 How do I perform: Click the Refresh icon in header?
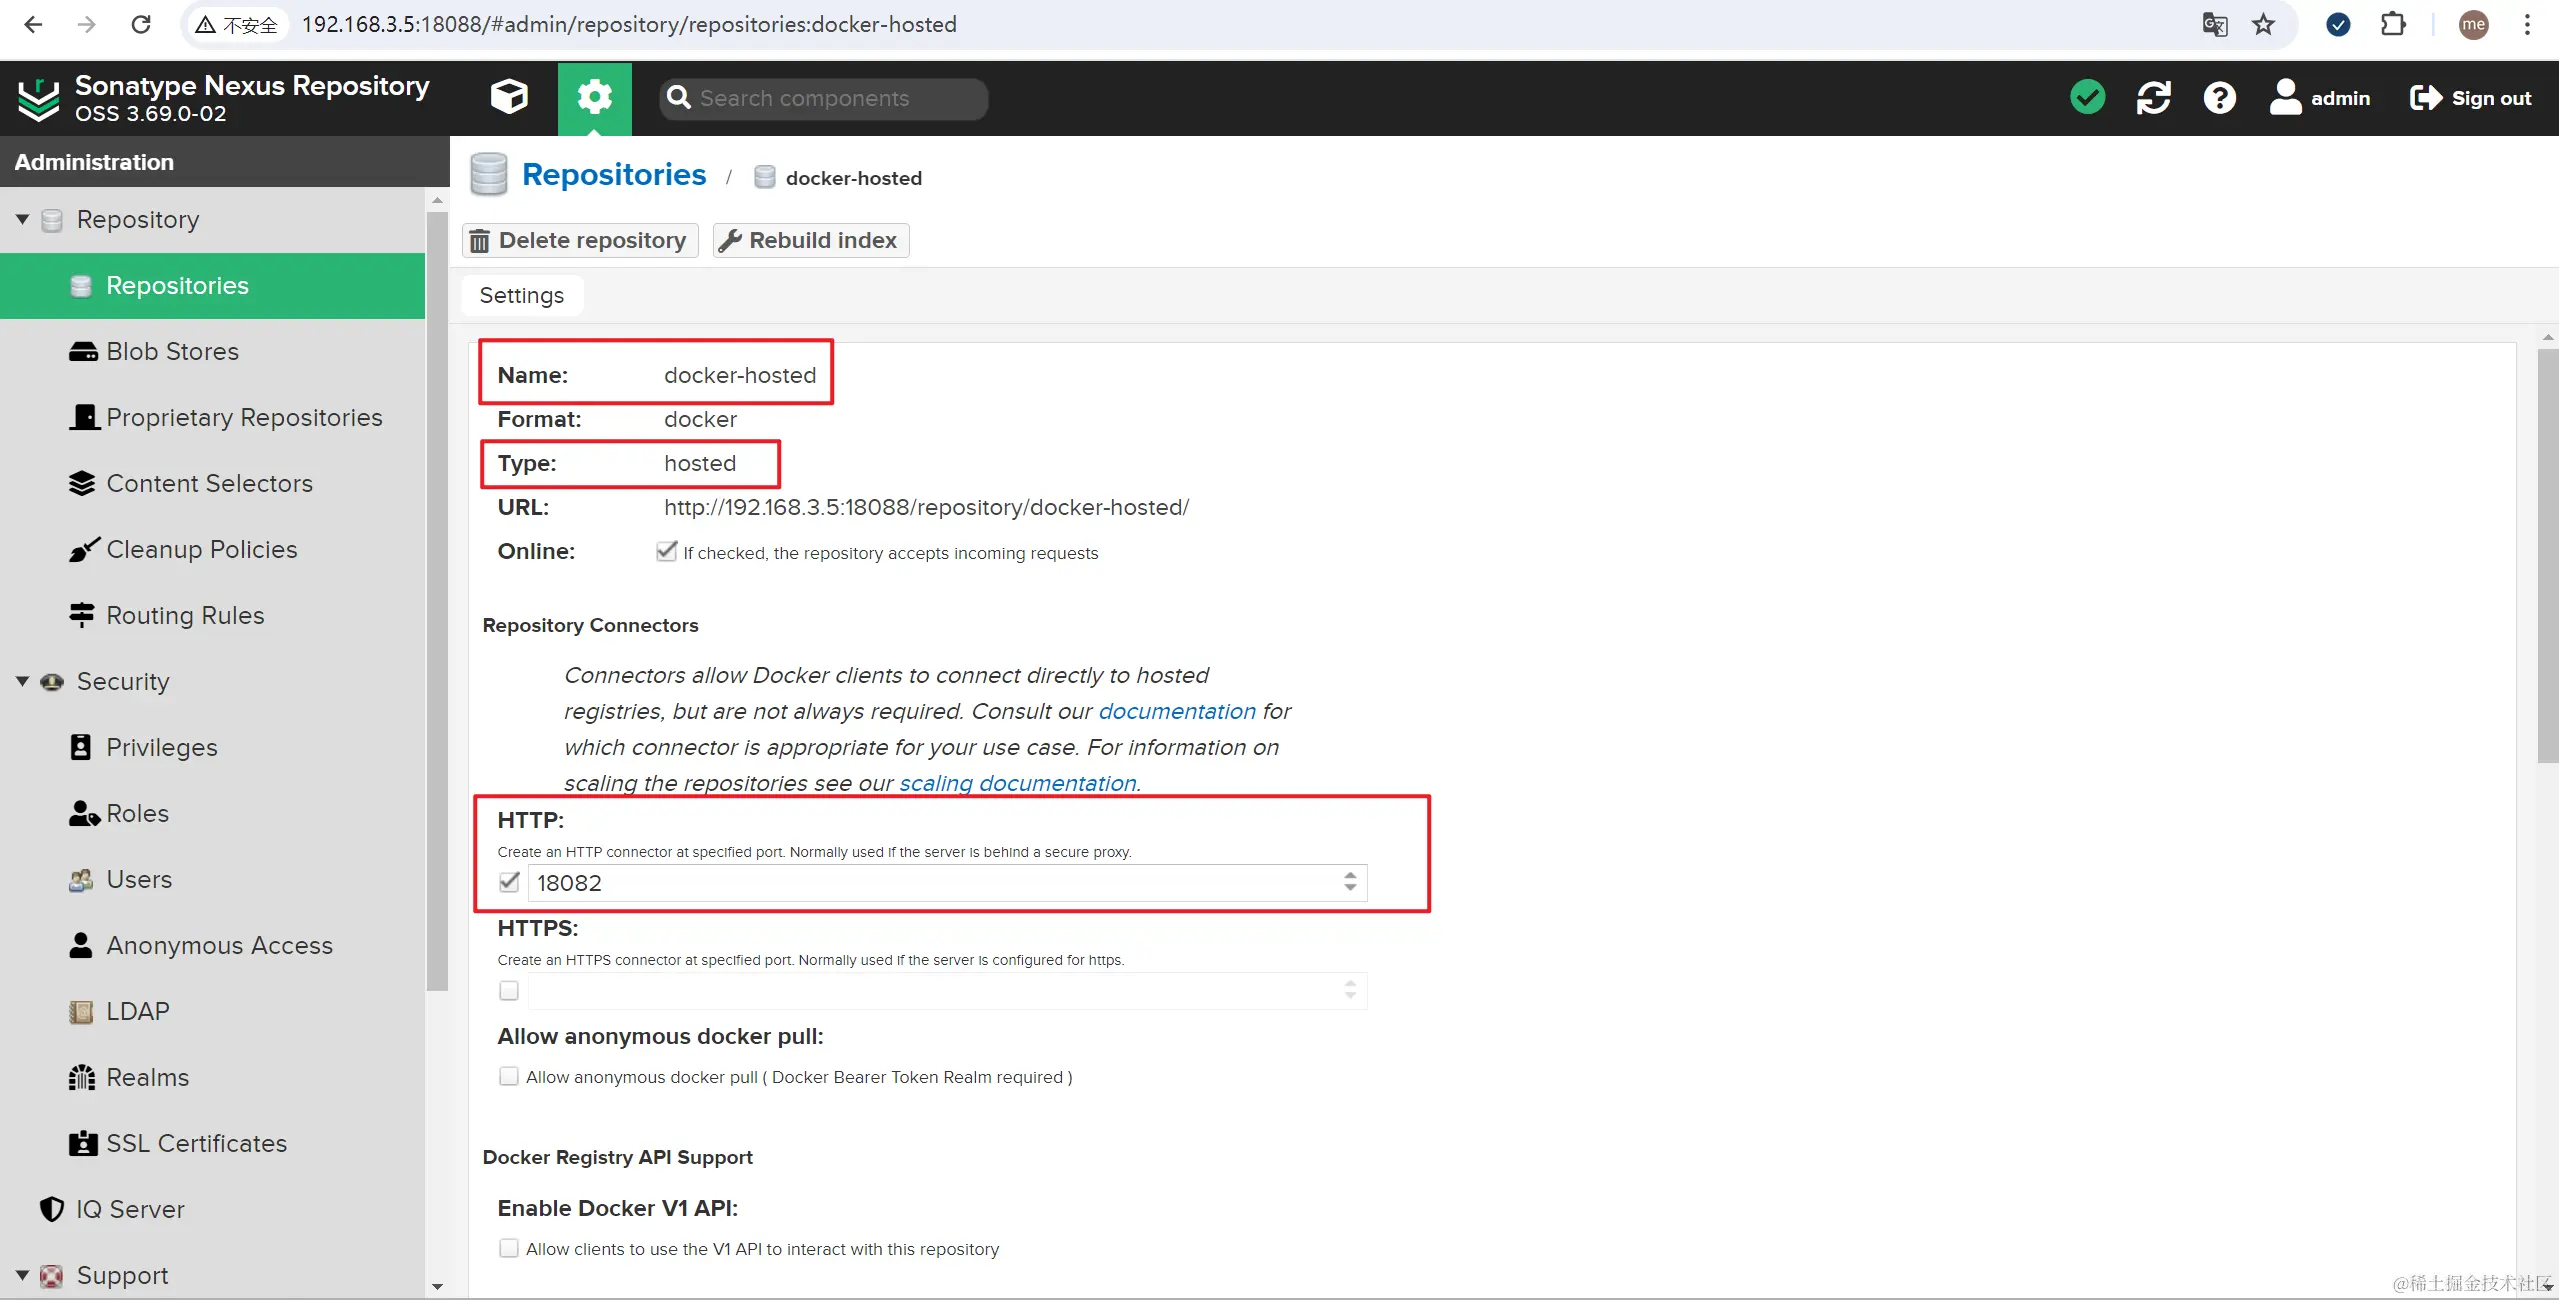2153,97
